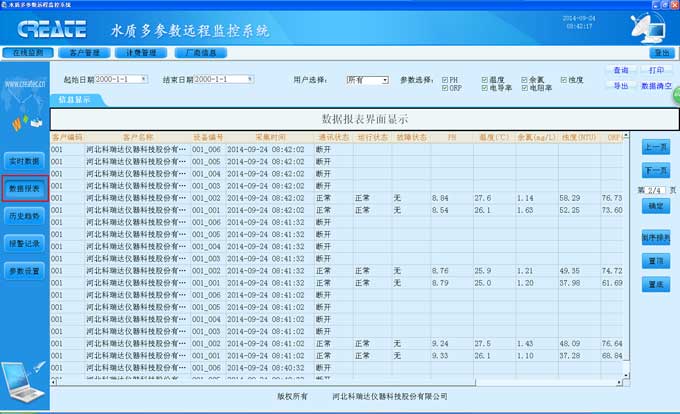
Task: Uncheck the 温度 (temperature) checkbox
Action: pos(485,78)
